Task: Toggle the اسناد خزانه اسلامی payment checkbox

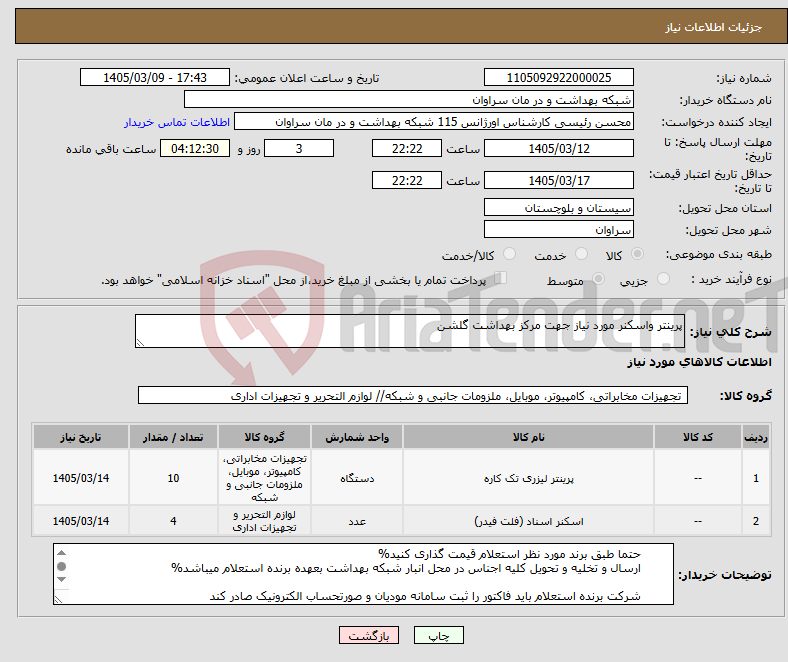Action: pyautogui.click(x=500, y=278)
